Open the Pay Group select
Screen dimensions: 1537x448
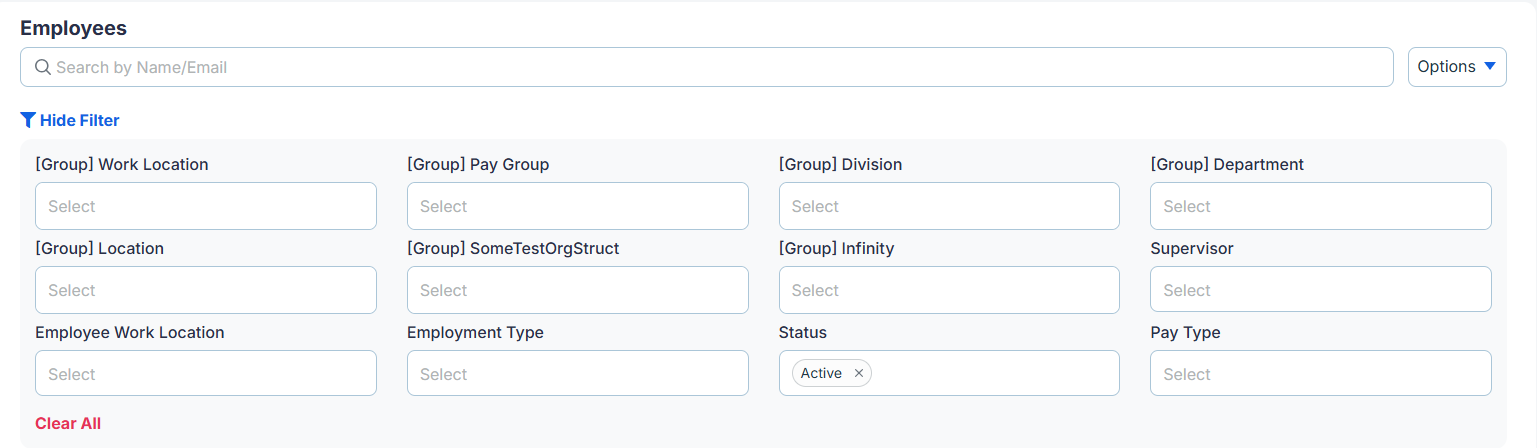click(578, 206)
